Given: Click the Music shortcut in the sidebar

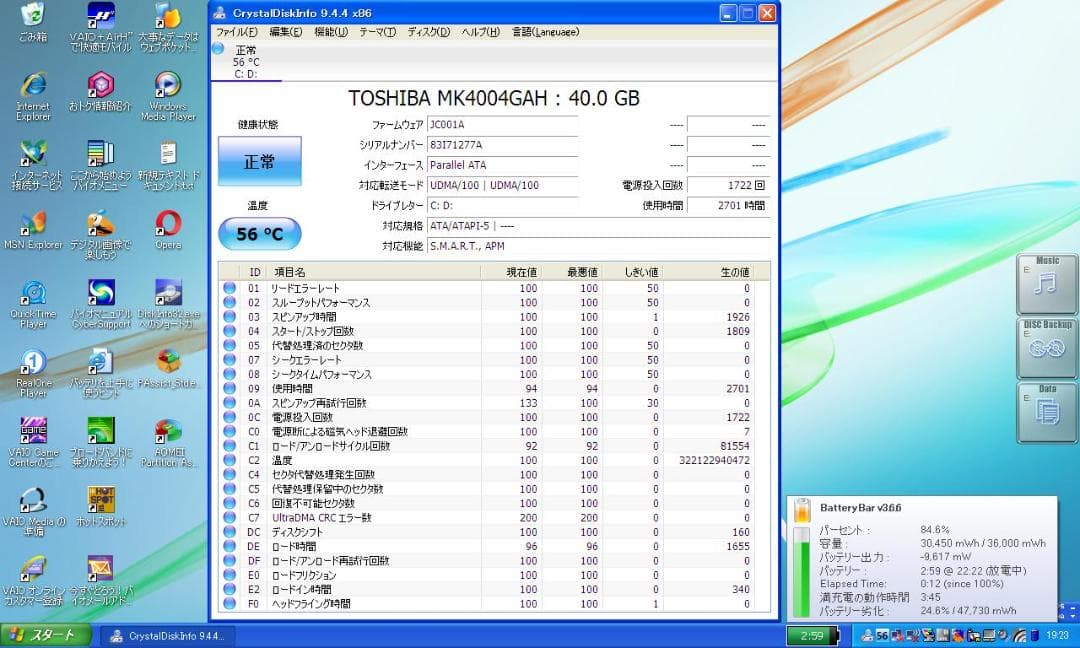Looking at the screenshot, I should click(1046, 283).
